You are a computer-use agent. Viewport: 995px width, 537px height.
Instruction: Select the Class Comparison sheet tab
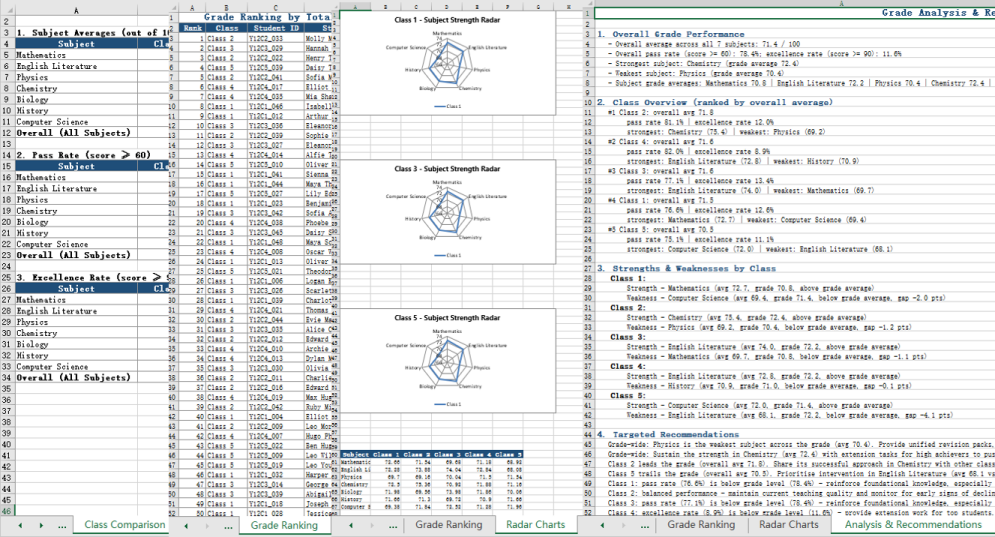coord(124,525)
